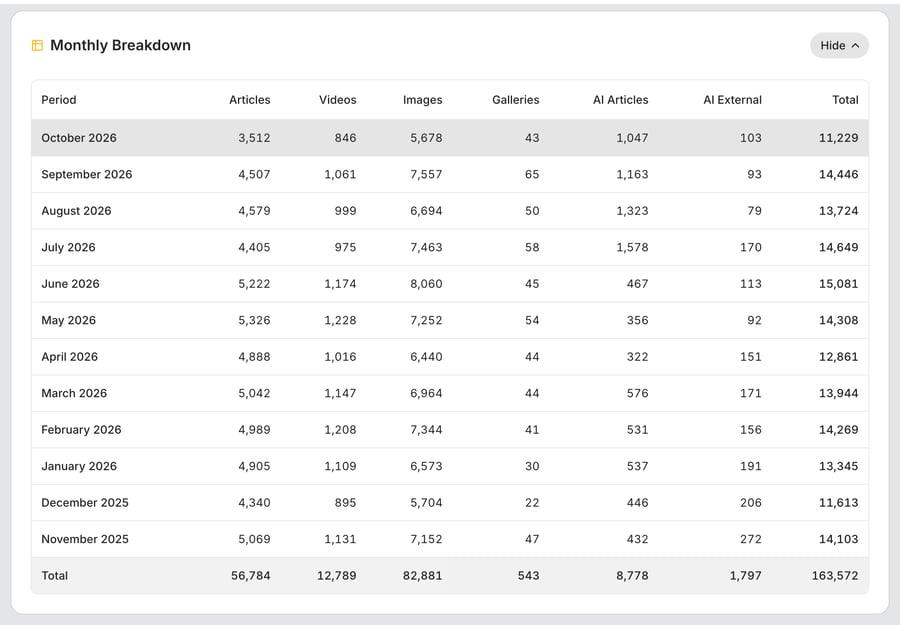The width and height of the screenshot is (900, 625).
Task: Click the Total row label at bottom
Action: point(55,576)
